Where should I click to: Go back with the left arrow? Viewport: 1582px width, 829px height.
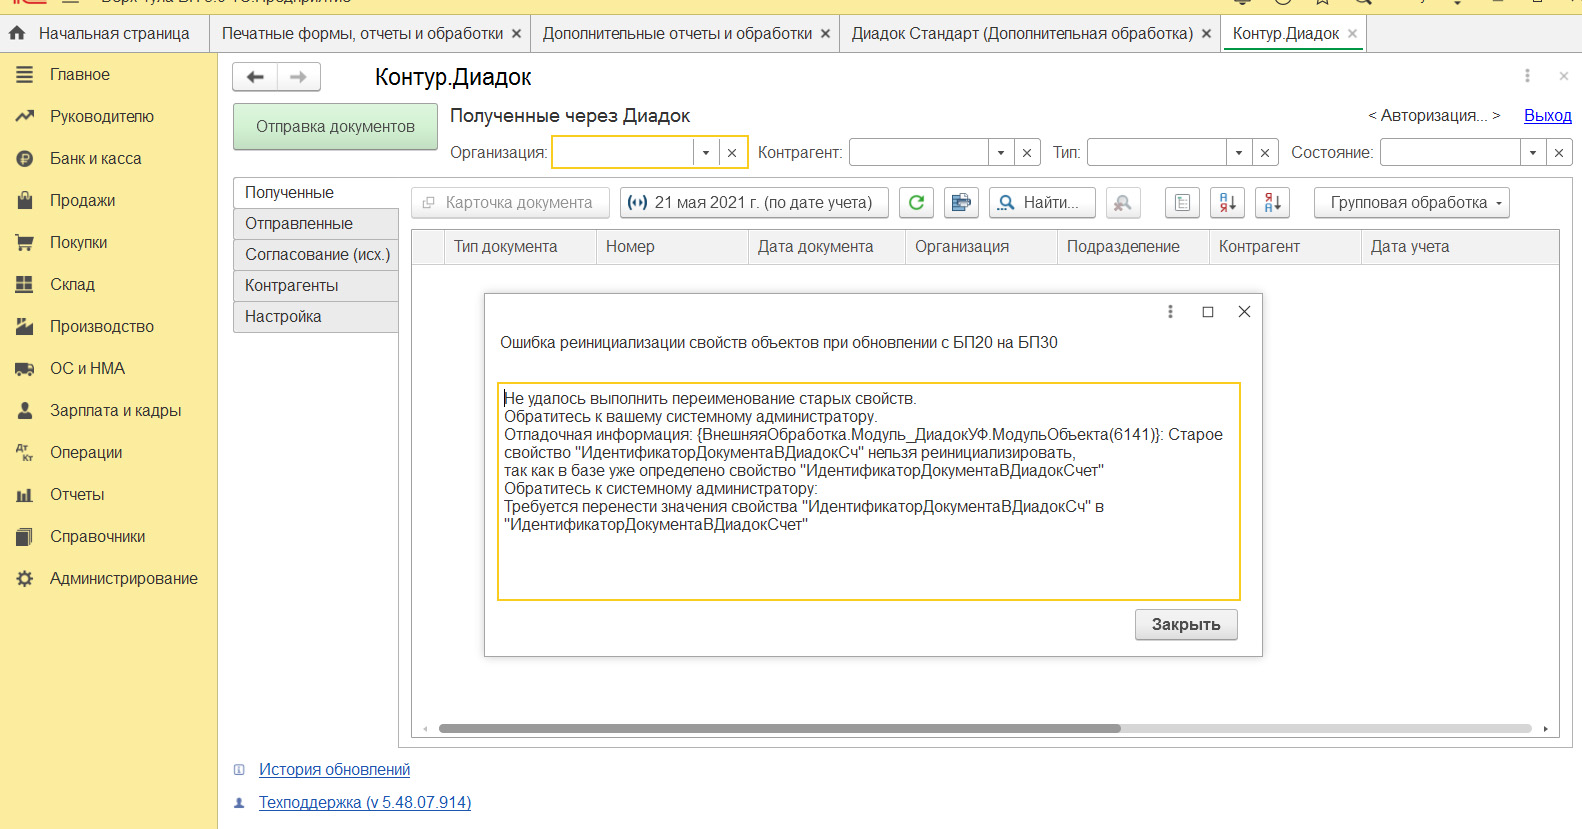coord(255,77)
